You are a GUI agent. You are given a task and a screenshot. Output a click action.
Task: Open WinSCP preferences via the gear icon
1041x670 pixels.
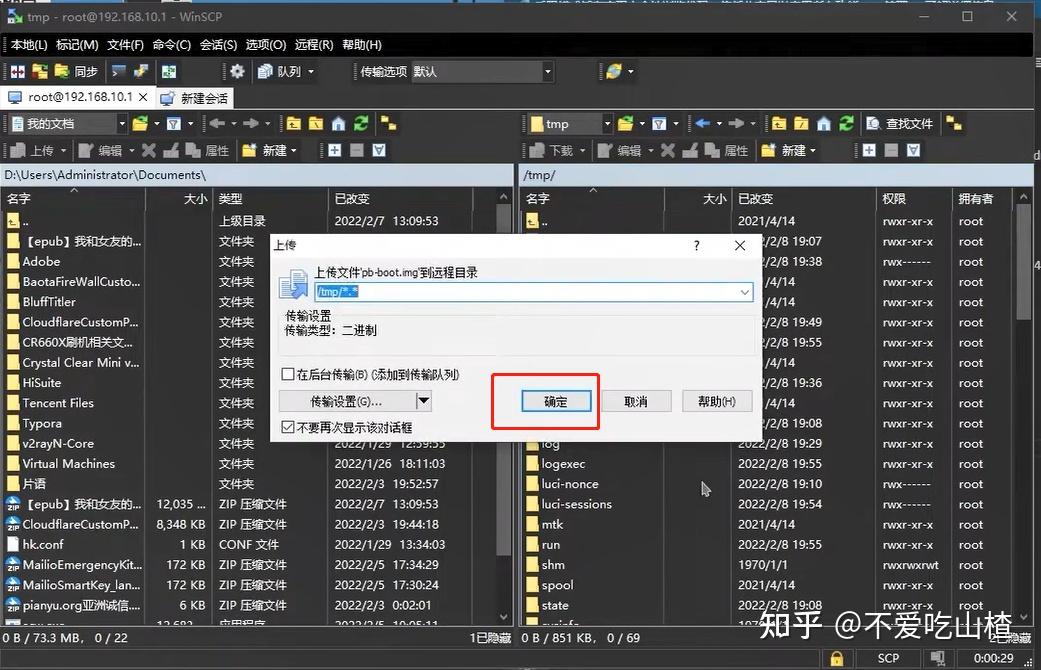(x=237, y=71)
